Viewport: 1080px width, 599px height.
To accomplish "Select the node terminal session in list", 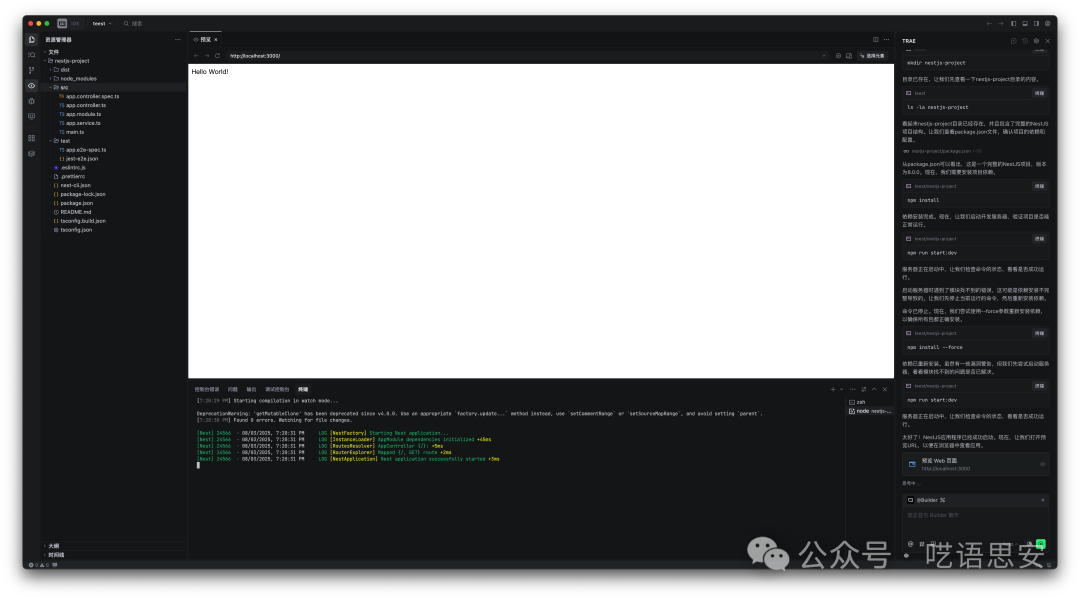I will point(871,411).
